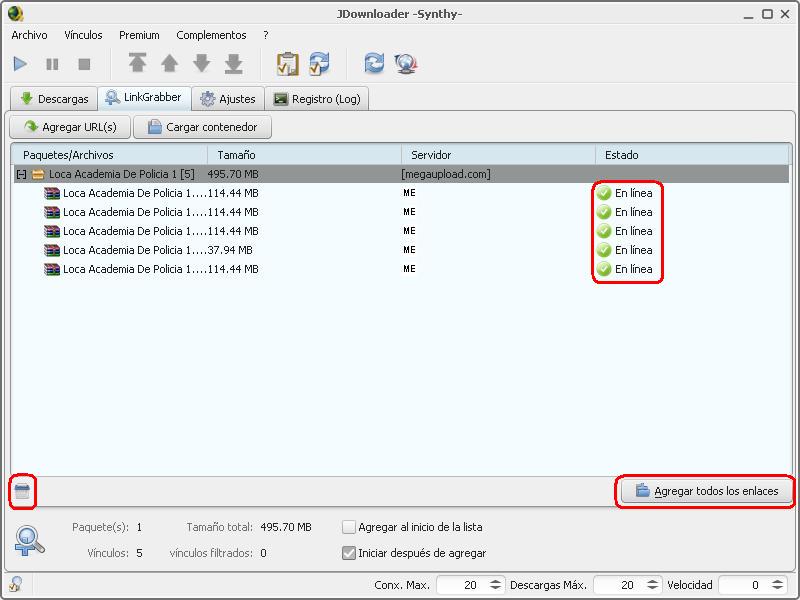Click [megaupload.com] server cell
The image size is (800, 600).
click(x=445, y=174)
